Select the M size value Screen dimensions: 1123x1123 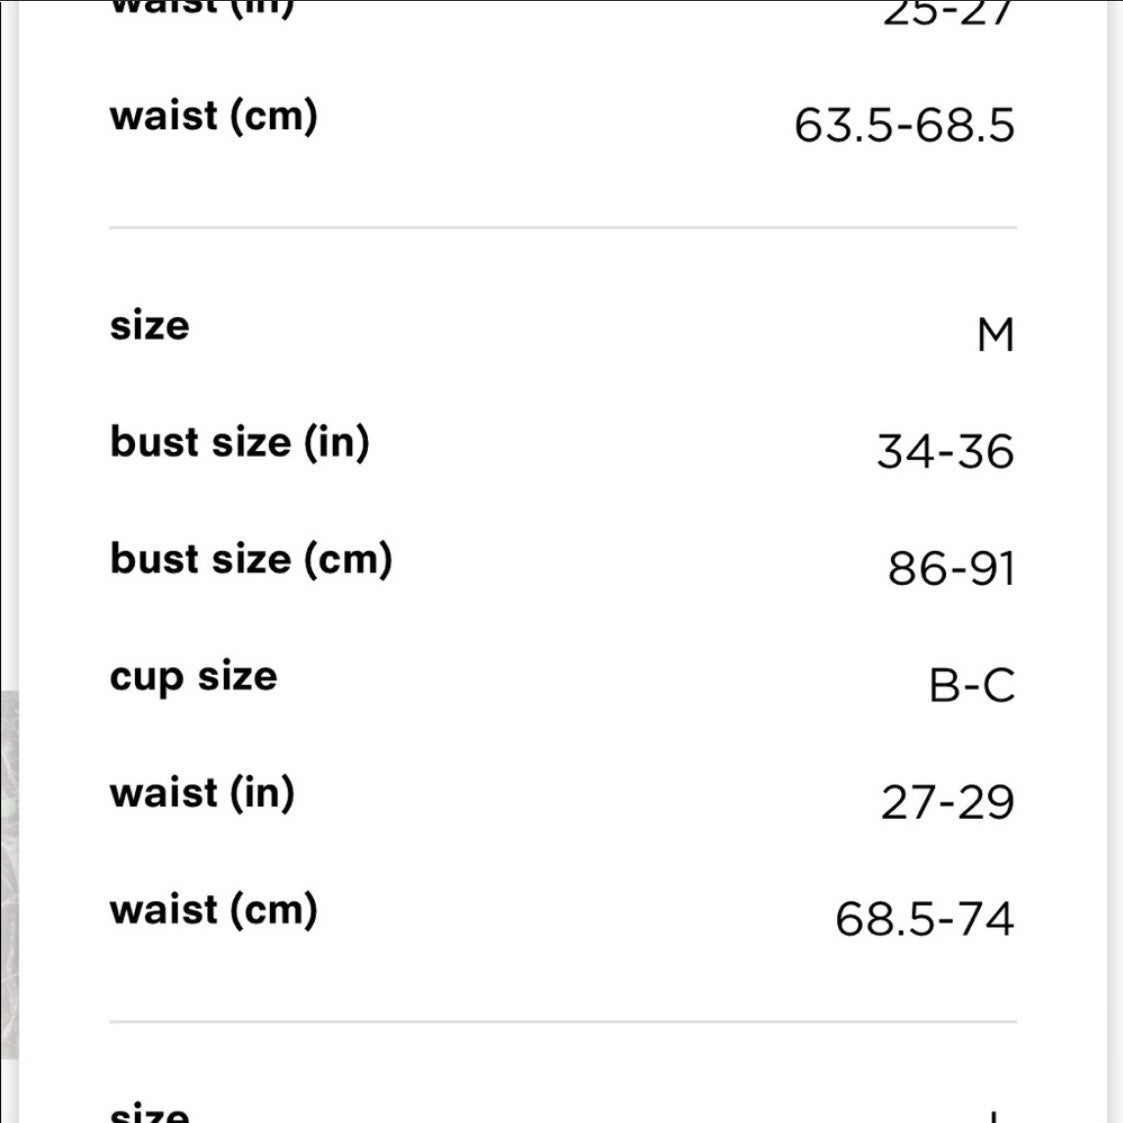coord(996,335)
